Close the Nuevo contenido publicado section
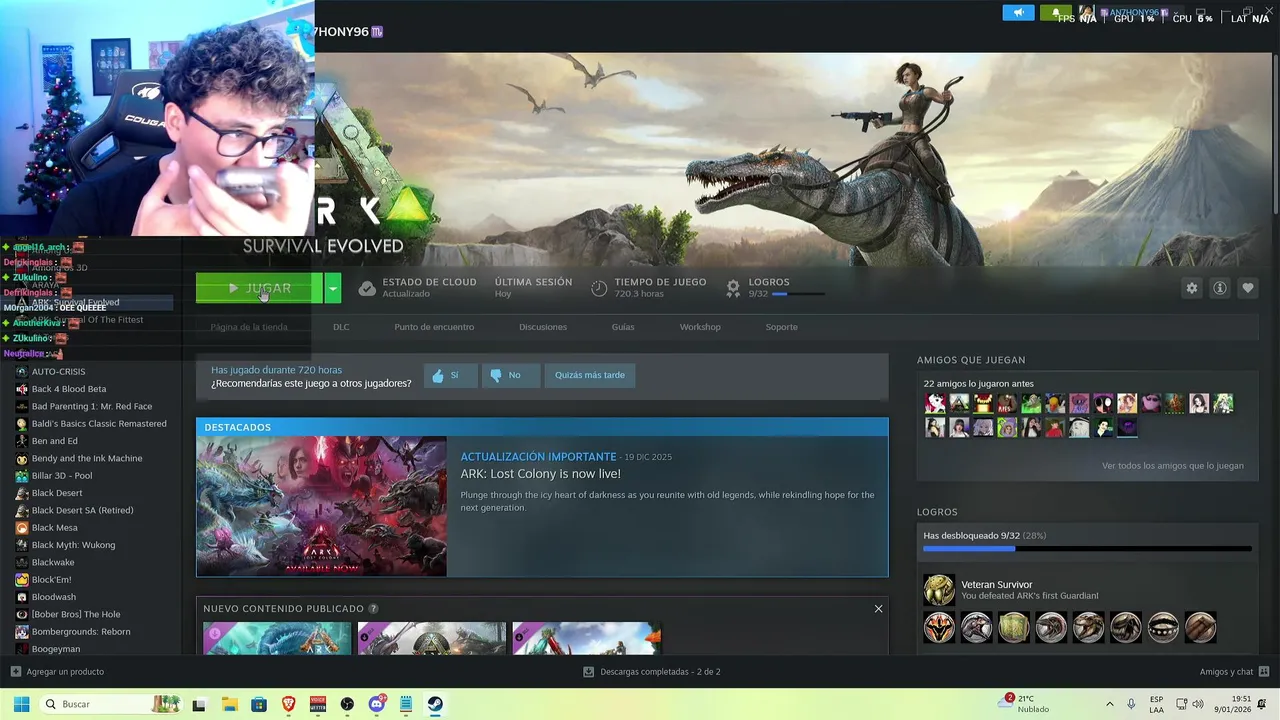This screenshot has height=720, width=1280. (x=878, y=609)
